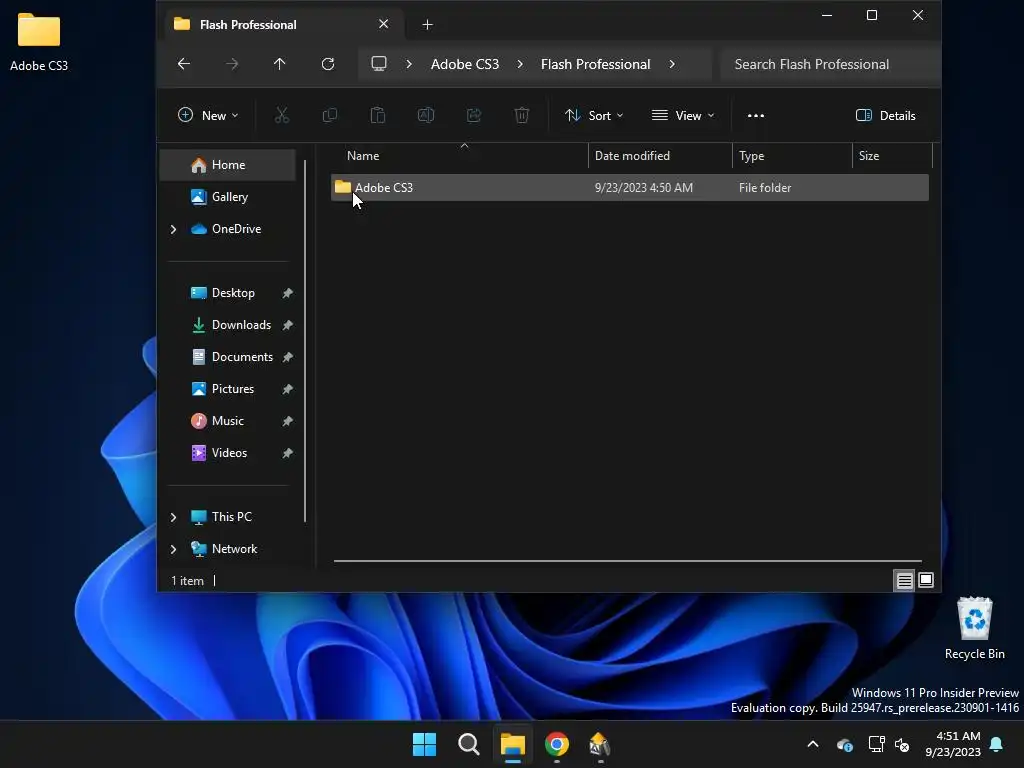Click the OneDrive cloud tray icon
This screenshot has height=768, width=1024.
pyautogui.click(x=844, y=744)
